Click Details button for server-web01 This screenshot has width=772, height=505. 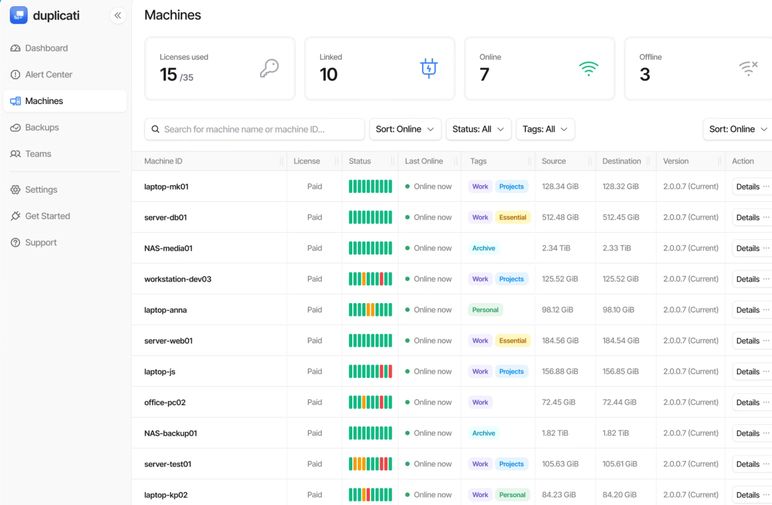click(747, 341)
